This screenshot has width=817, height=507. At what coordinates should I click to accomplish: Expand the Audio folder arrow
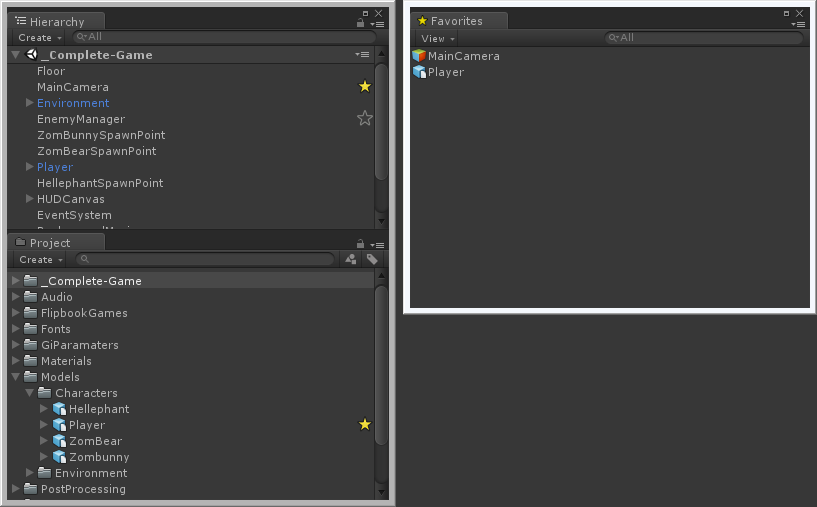click(16, 296)
